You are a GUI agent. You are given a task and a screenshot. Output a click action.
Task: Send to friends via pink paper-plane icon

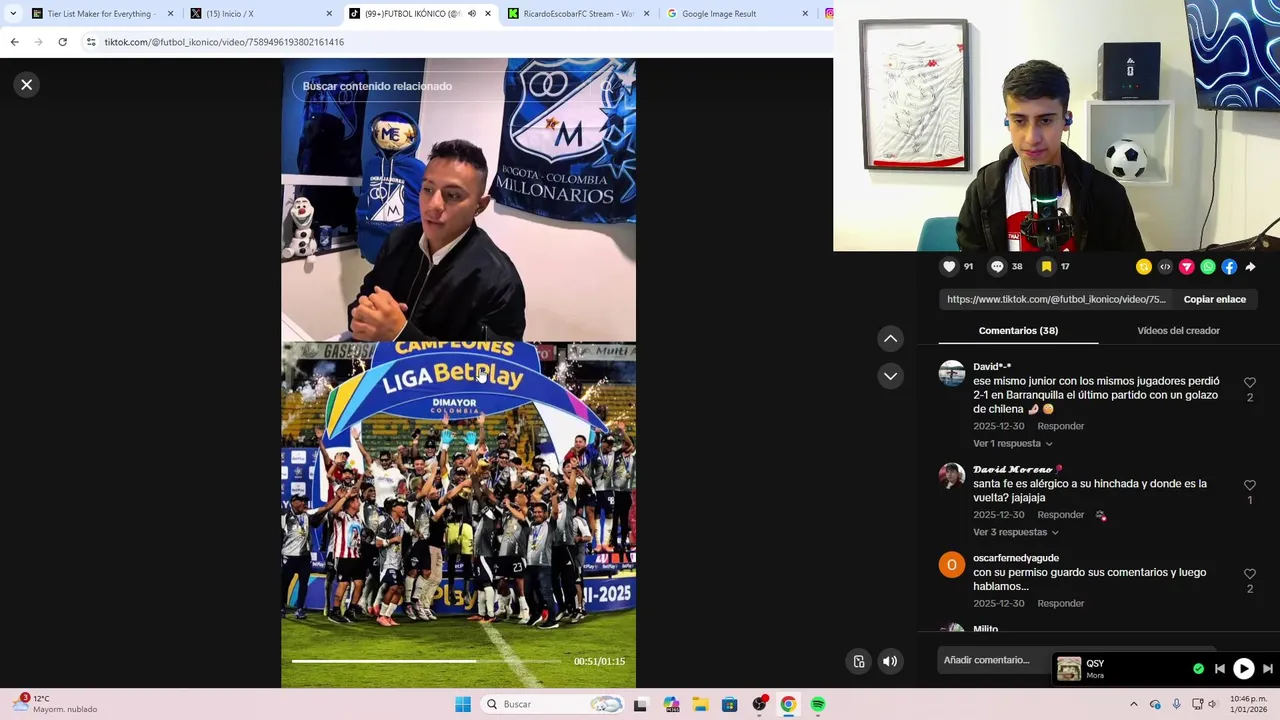1187,267
